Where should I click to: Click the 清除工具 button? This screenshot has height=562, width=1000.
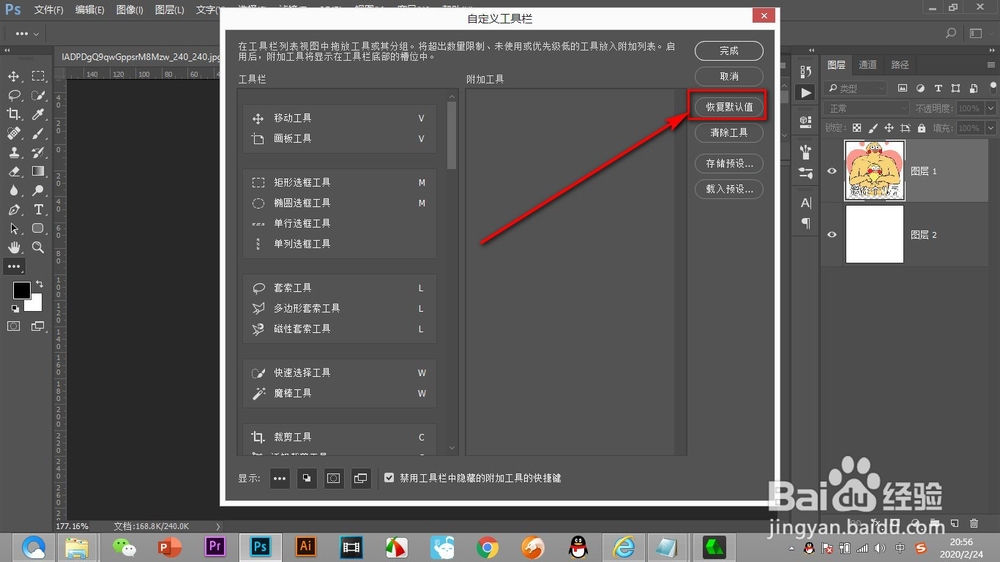tap(729, 132)
